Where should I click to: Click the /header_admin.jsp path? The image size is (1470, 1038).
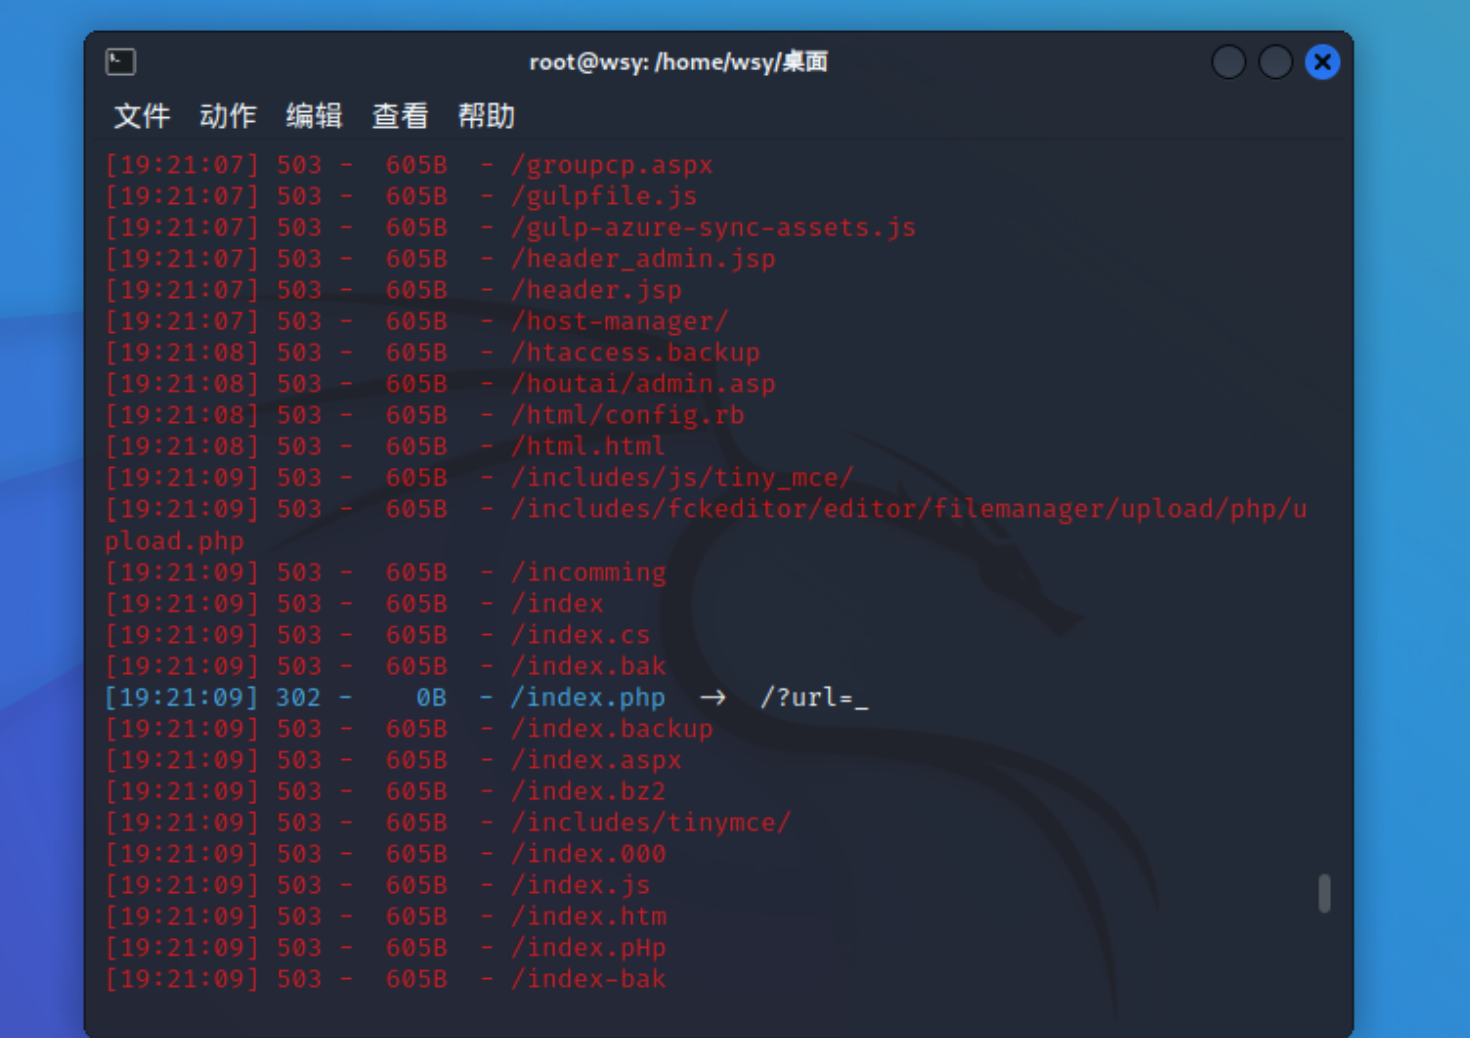[643, 259]
